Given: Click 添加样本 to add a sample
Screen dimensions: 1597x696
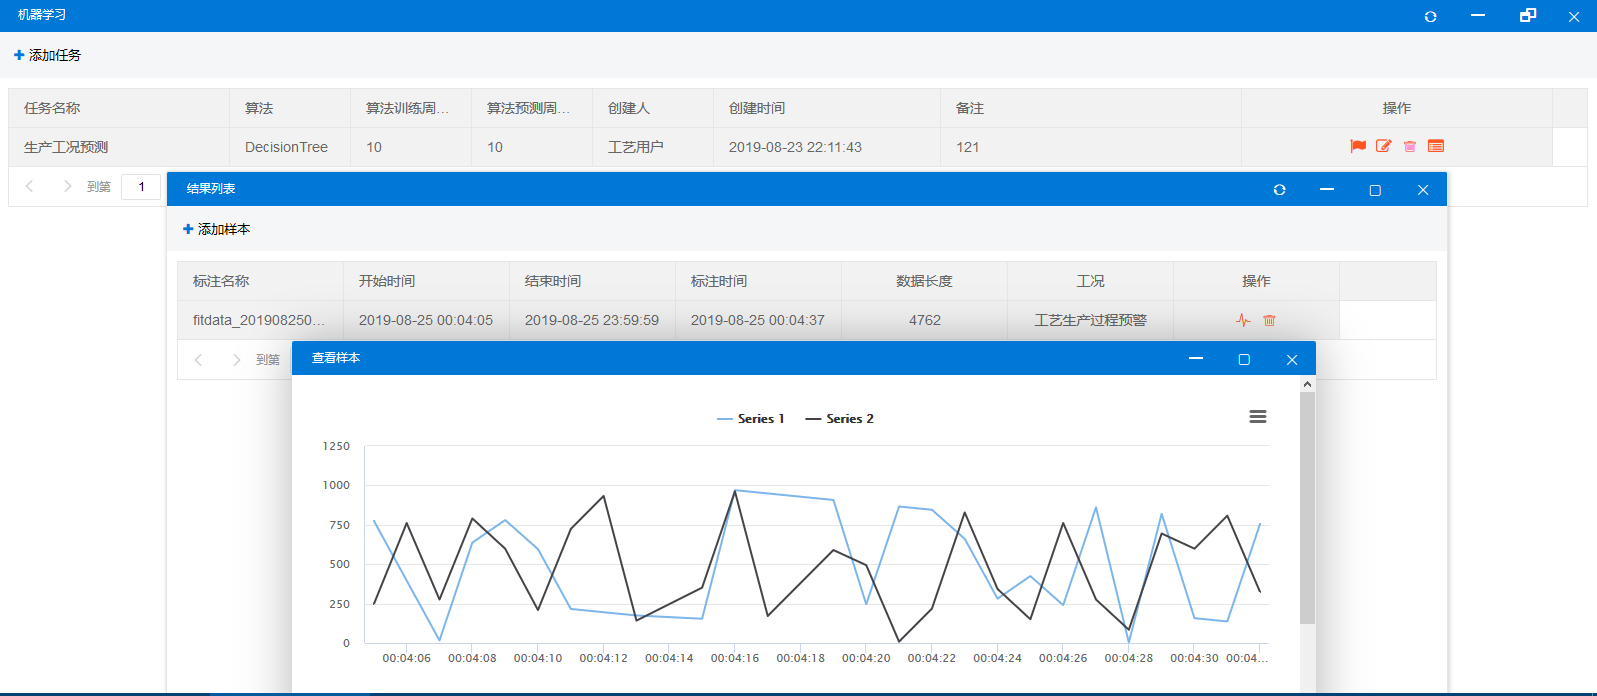Looking at the screenshot, I should pos(216,229).
